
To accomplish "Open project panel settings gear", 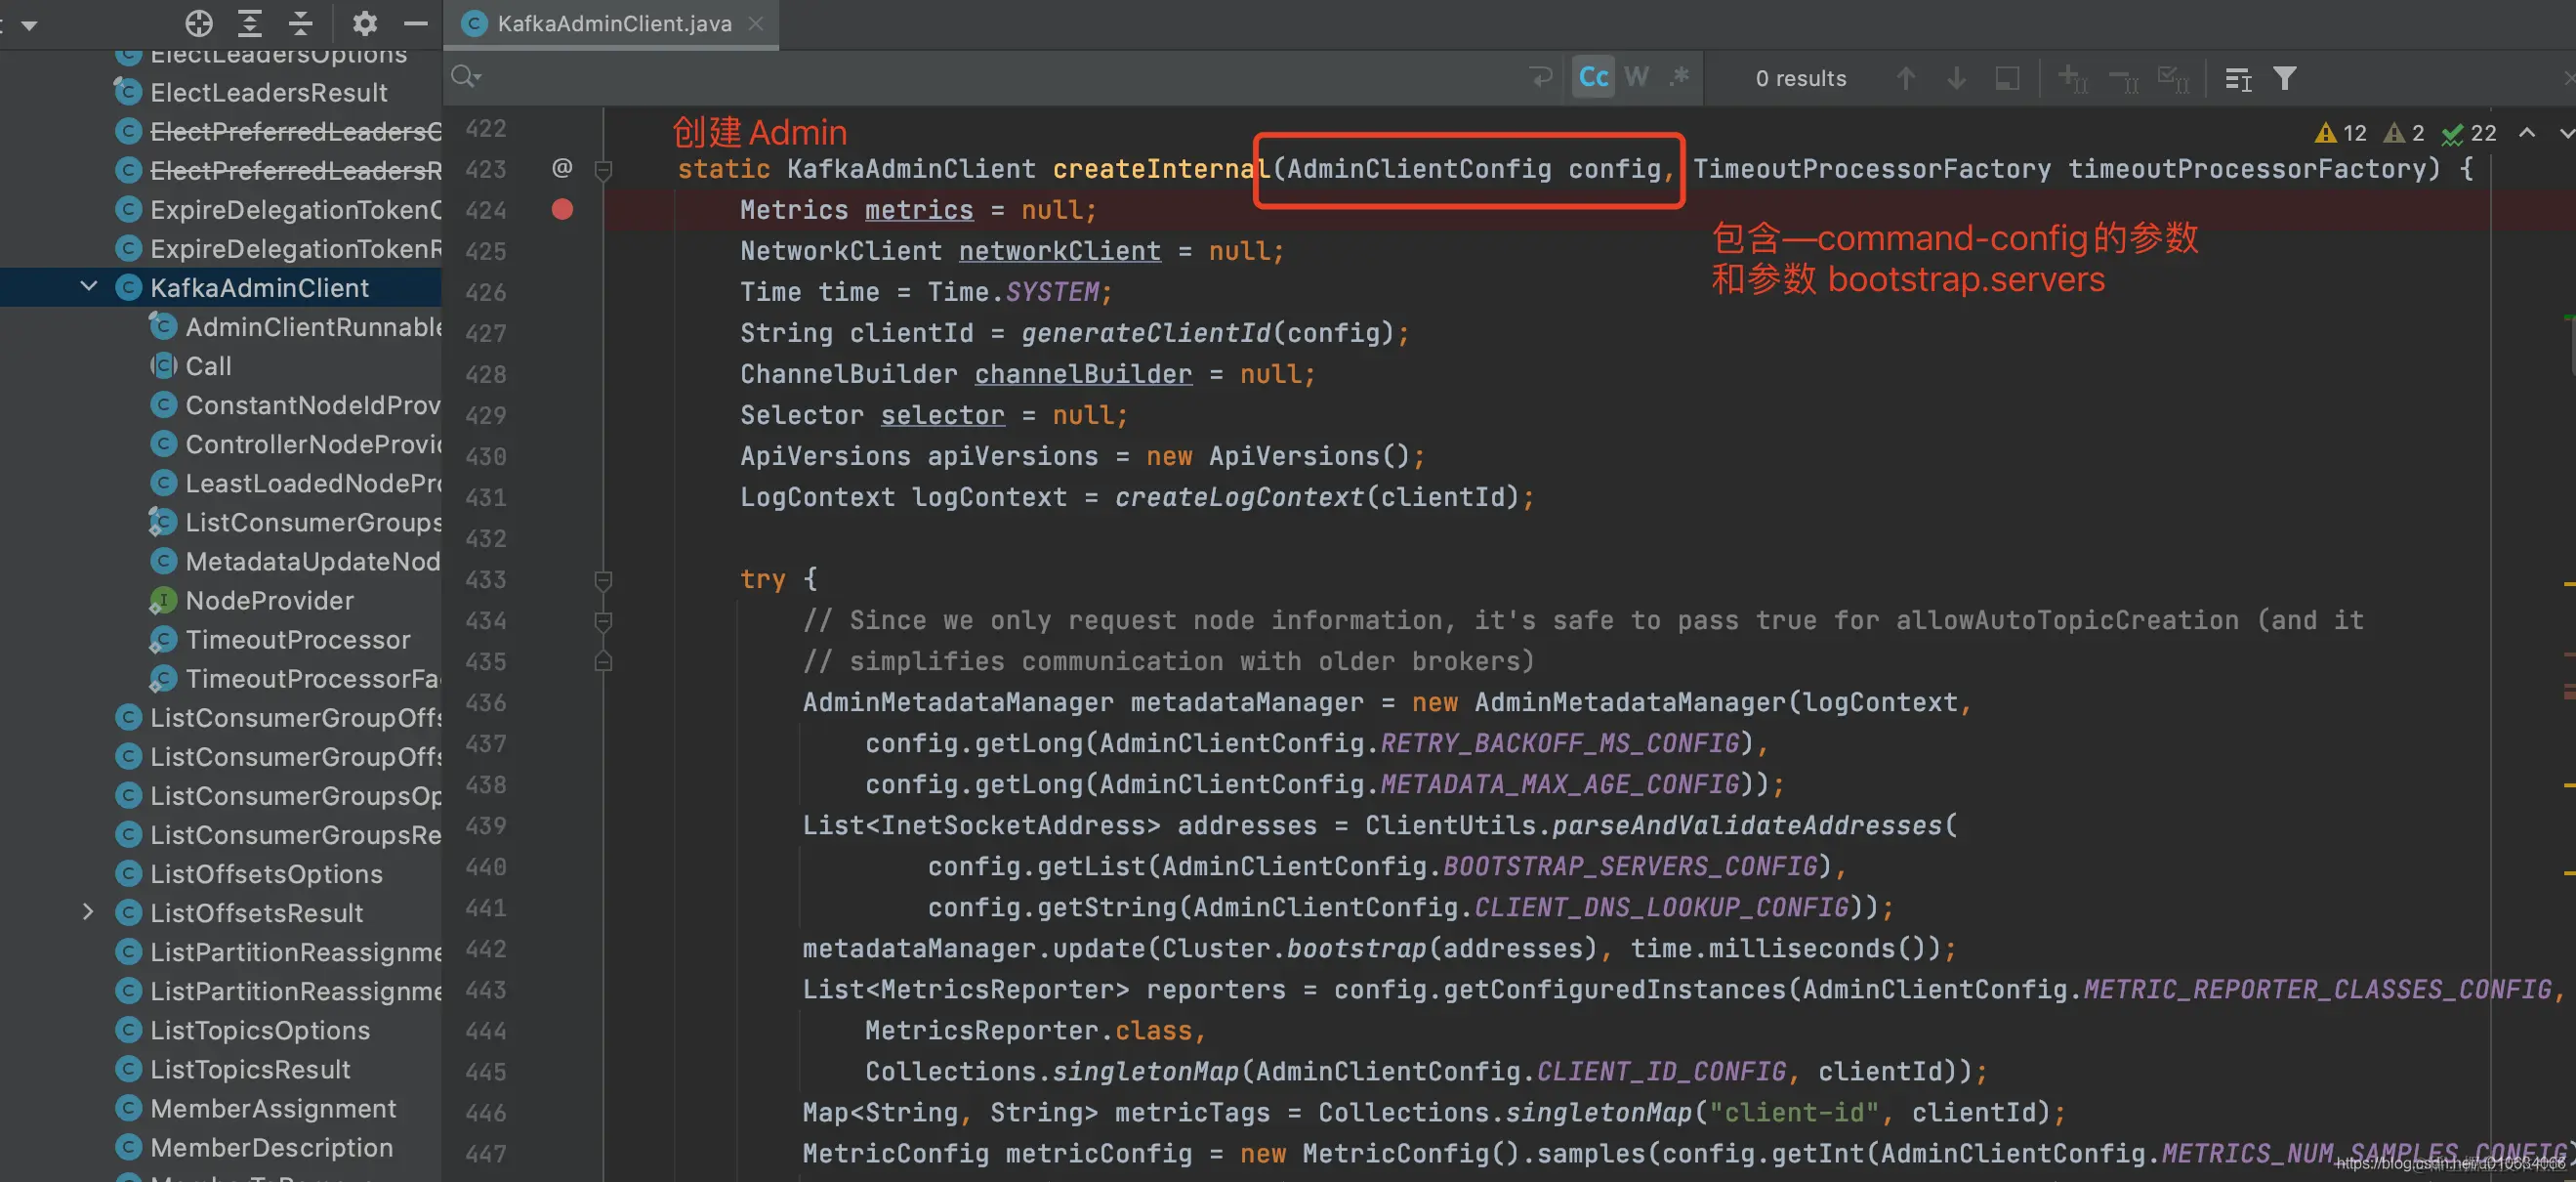I will click(365, 23).
